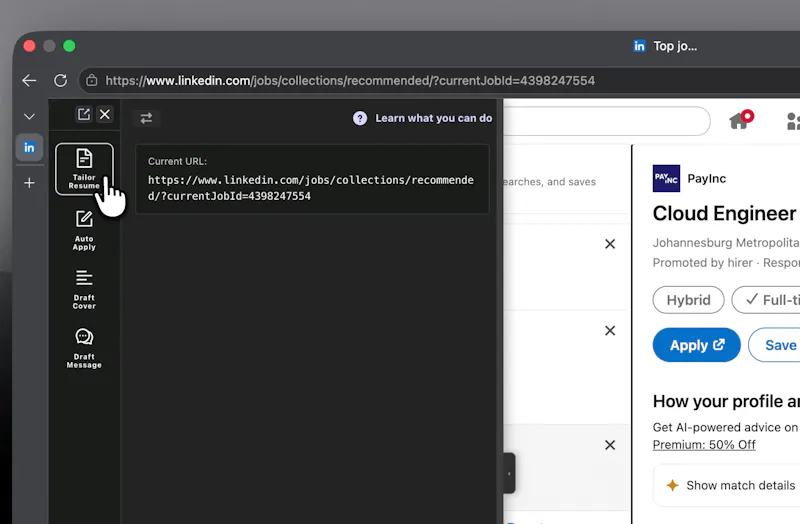Open the Auto Apply tool
Image resolution: width=800 pixels, height=524 pixels.
(x=84, y=230)
